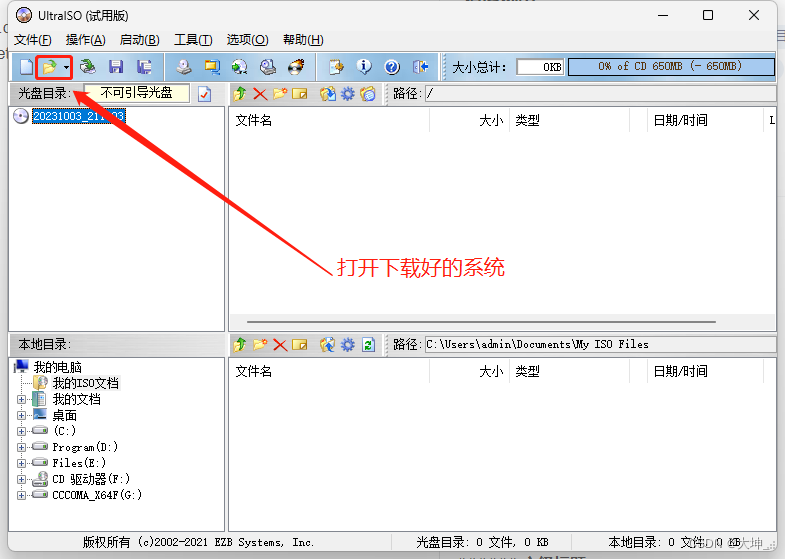Sort disc list by 日期/时间 column header

coord(680,120)
